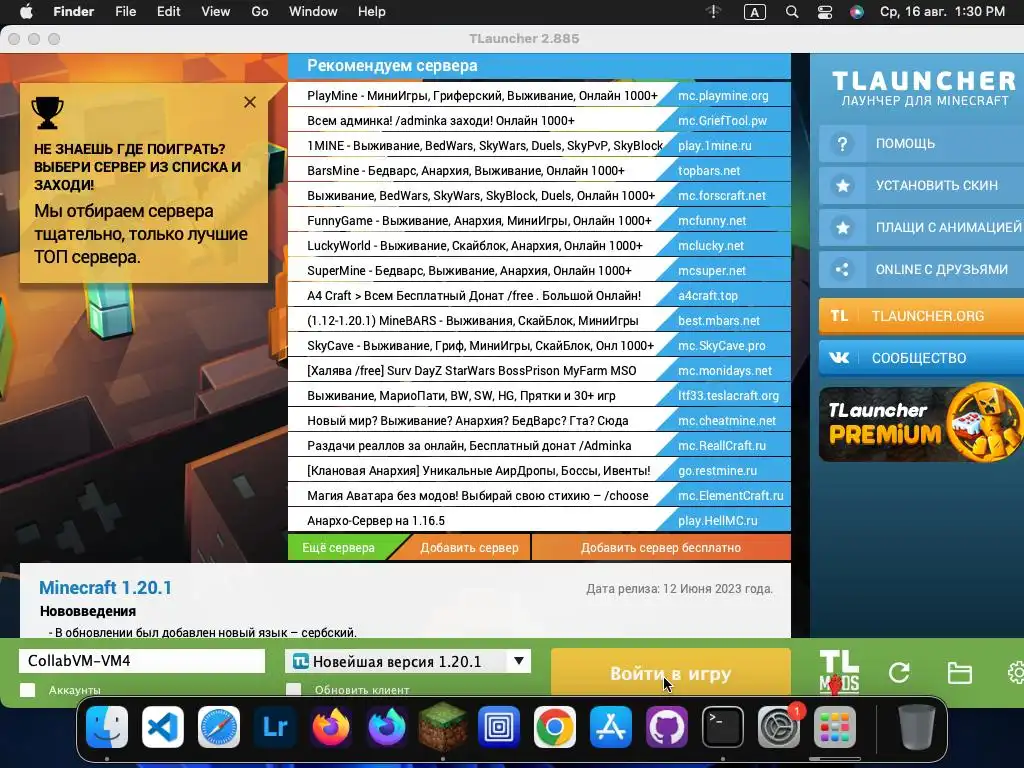The height and width of the screenshot is (768, 1024).
Task: Click the Войти в игру button
Action: click(671, 673)
